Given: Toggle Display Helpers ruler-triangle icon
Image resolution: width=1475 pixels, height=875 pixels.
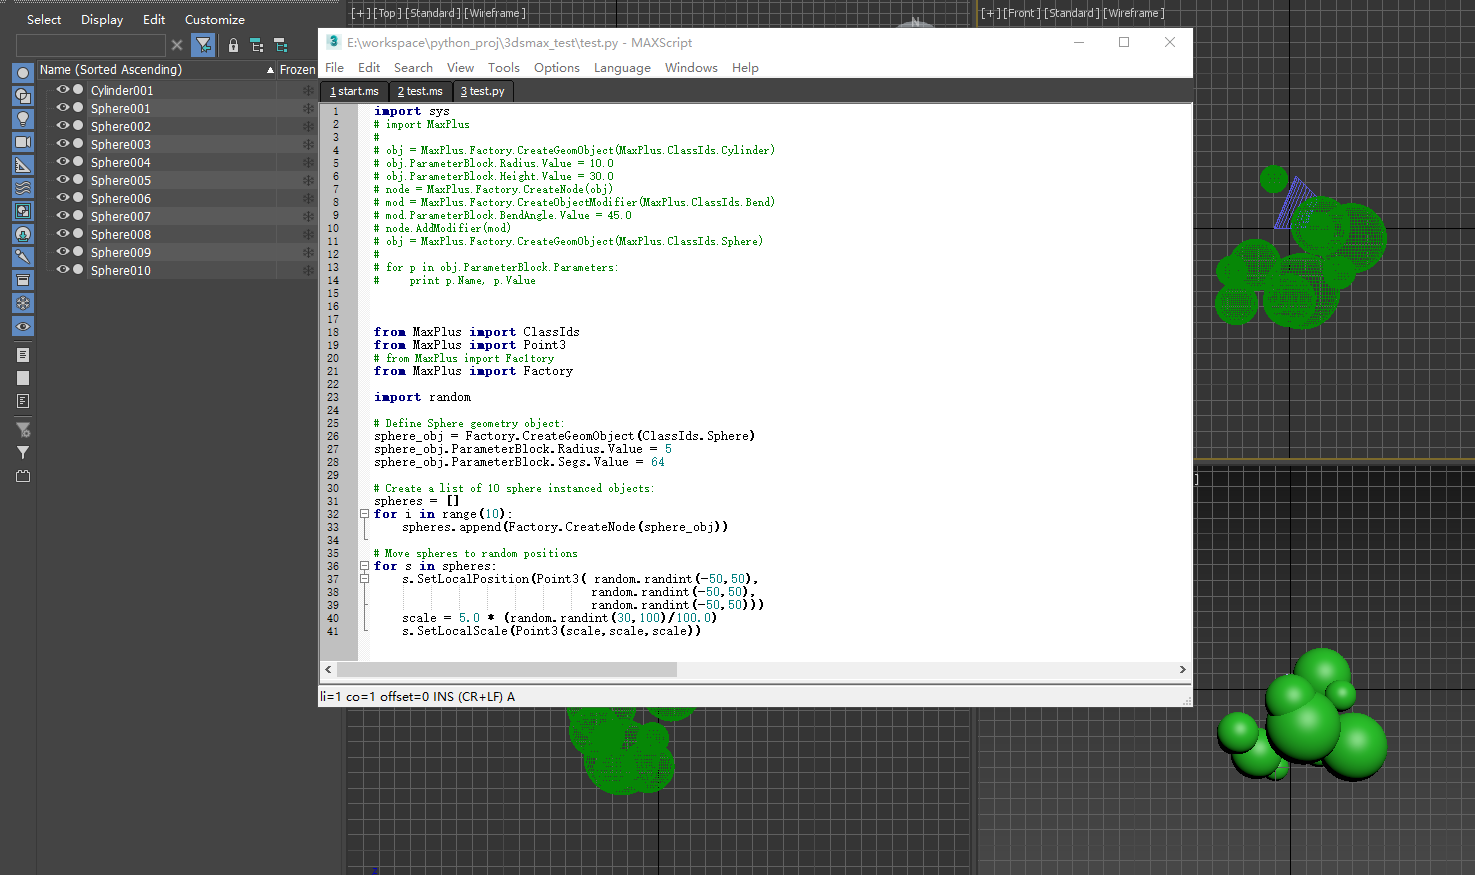Looking at the screenshot, I should (x=23, y=165).
